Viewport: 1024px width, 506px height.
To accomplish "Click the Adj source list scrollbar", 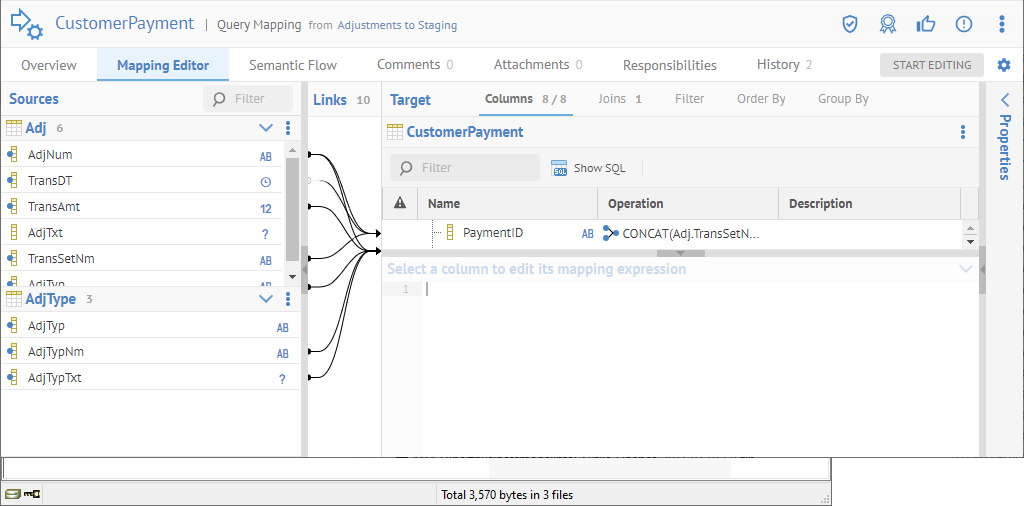I will tap(292, 210).
